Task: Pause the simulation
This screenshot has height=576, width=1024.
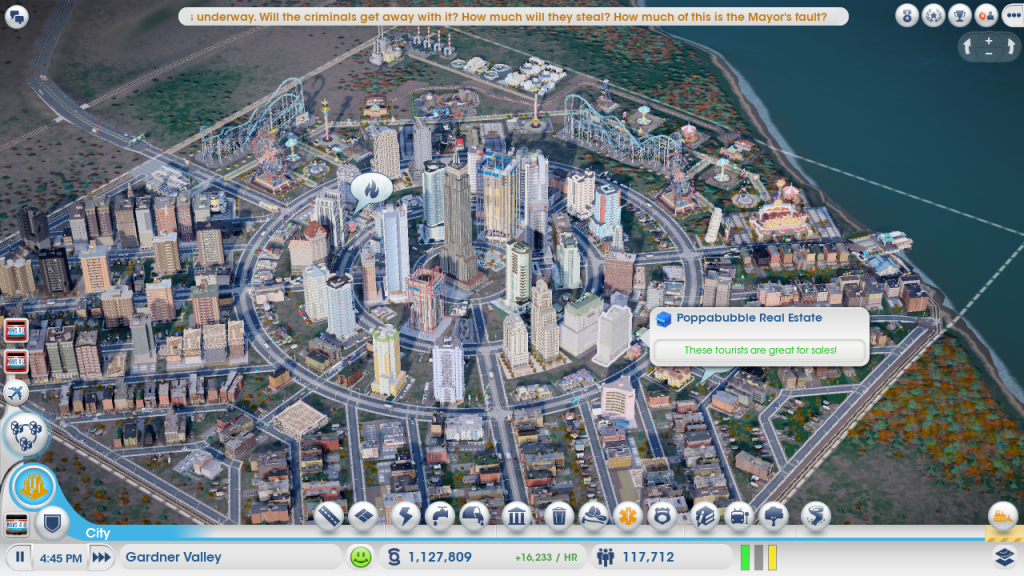Action: tap(20, 557)
